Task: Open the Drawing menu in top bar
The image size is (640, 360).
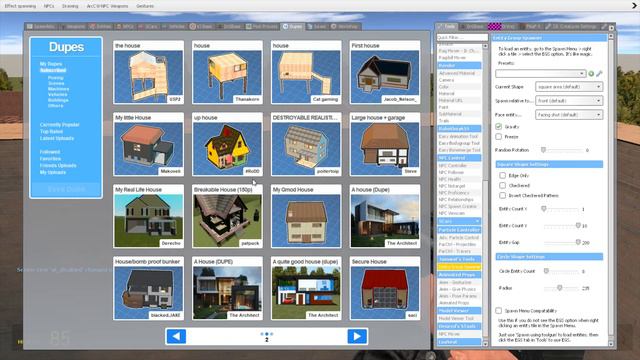Action: pos(70,6)
